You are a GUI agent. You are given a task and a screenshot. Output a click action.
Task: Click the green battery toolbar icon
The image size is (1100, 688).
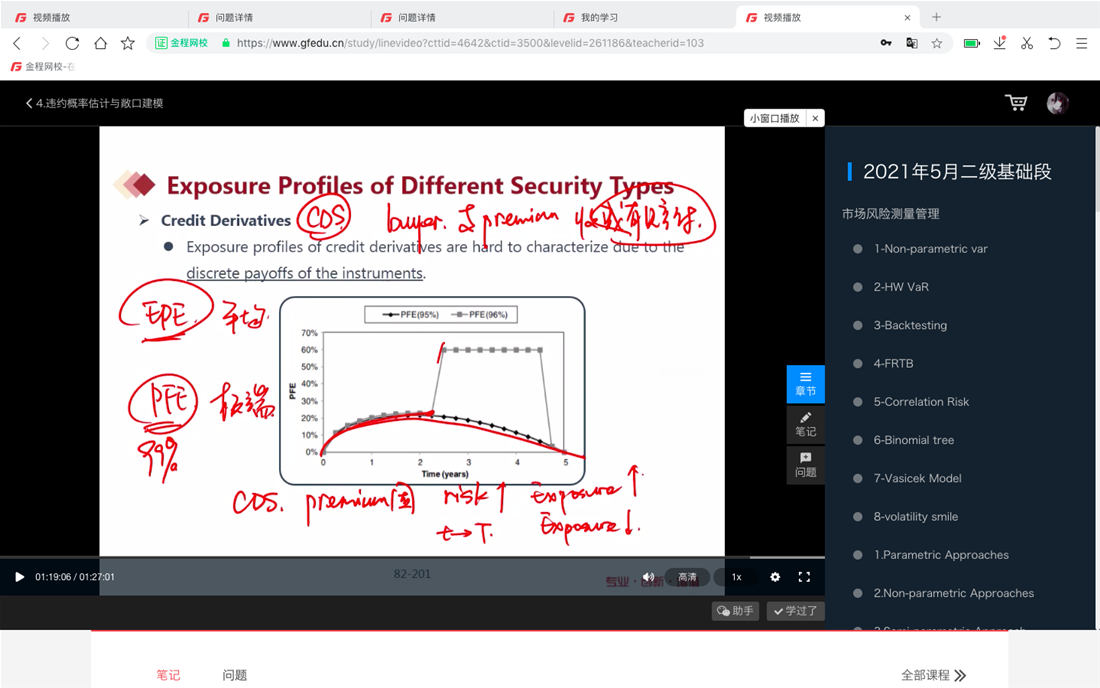972,43
